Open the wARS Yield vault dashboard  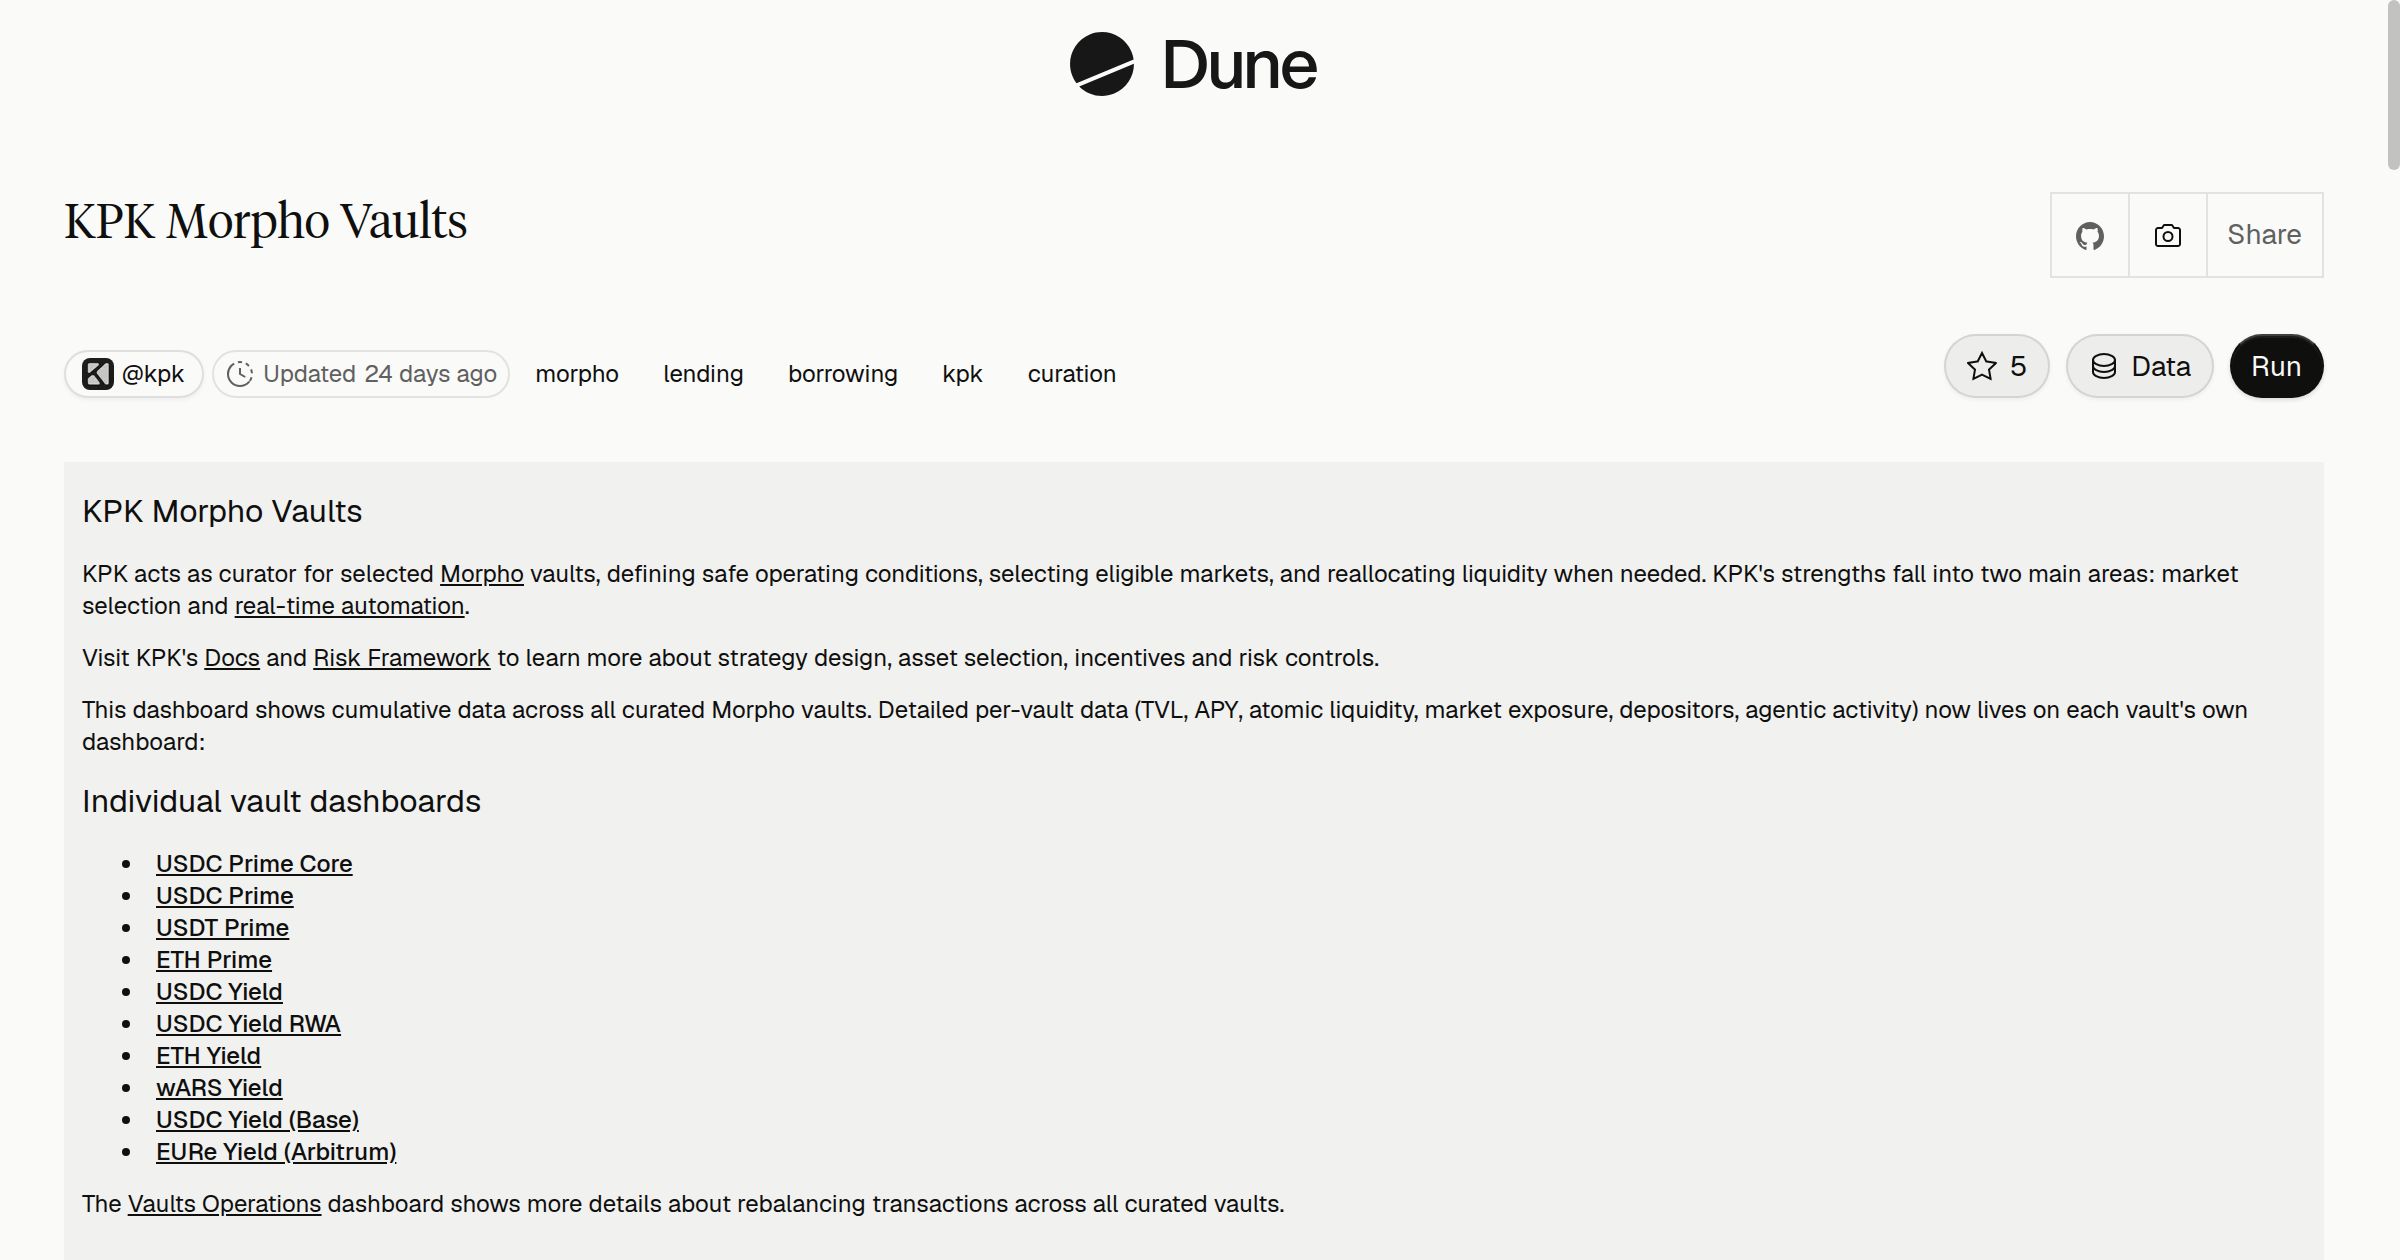pyautogui.click(x=219, y=1088)
